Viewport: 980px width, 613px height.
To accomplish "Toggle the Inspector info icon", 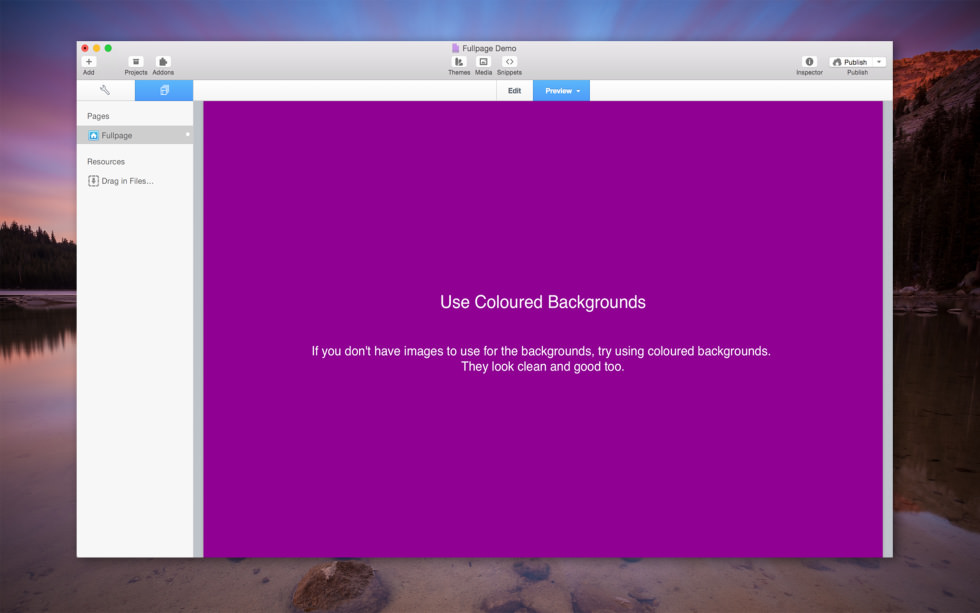I will (809, 62).
